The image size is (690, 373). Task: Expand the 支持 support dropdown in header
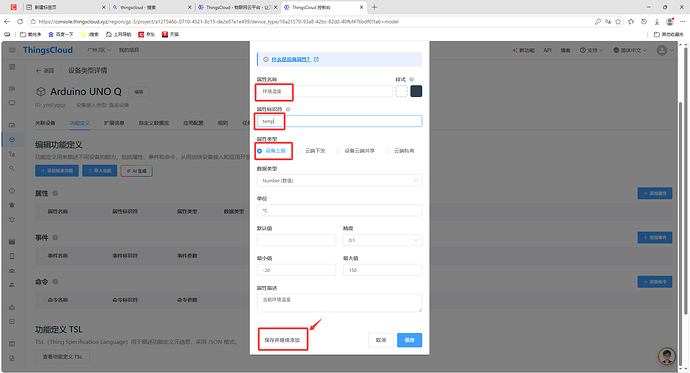pyautogui.click(x=591, y=50)
